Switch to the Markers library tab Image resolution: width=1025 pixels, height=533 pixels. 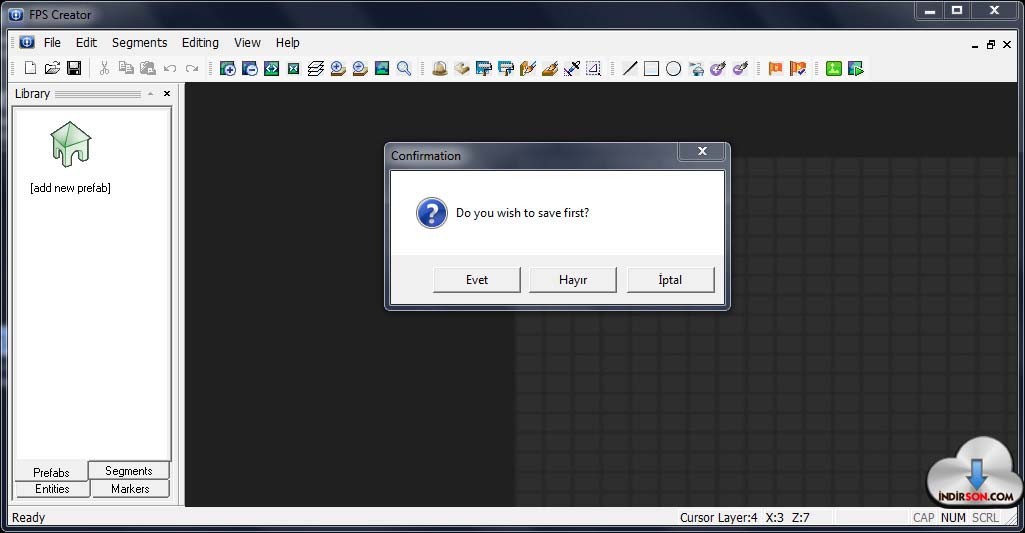(130, 489)
